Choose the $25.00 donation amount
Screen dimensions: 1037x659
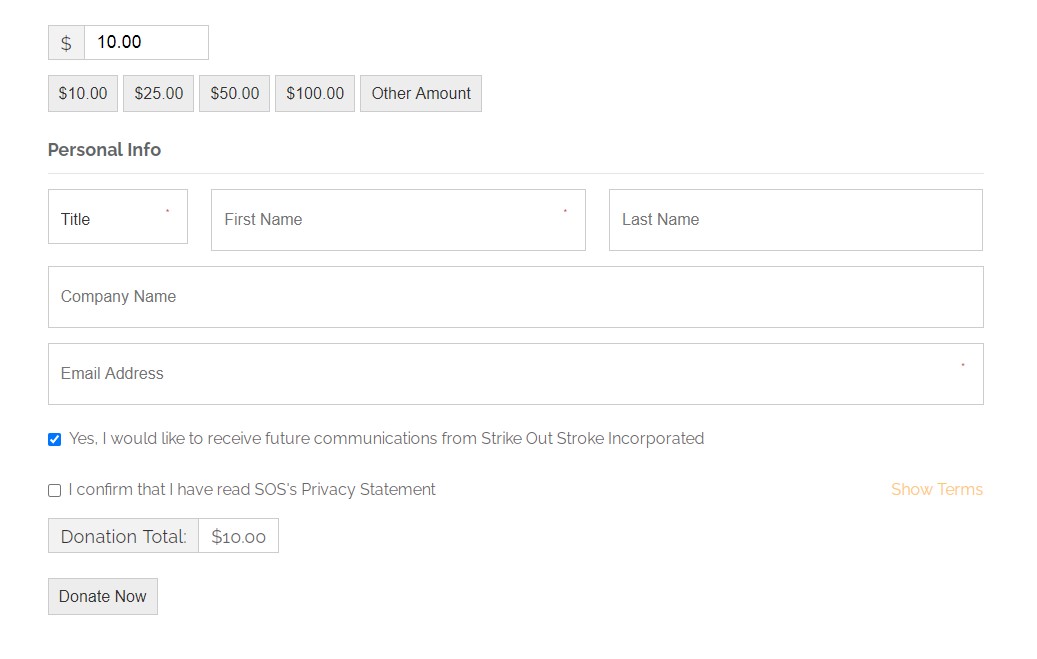(x=158, y=94)
